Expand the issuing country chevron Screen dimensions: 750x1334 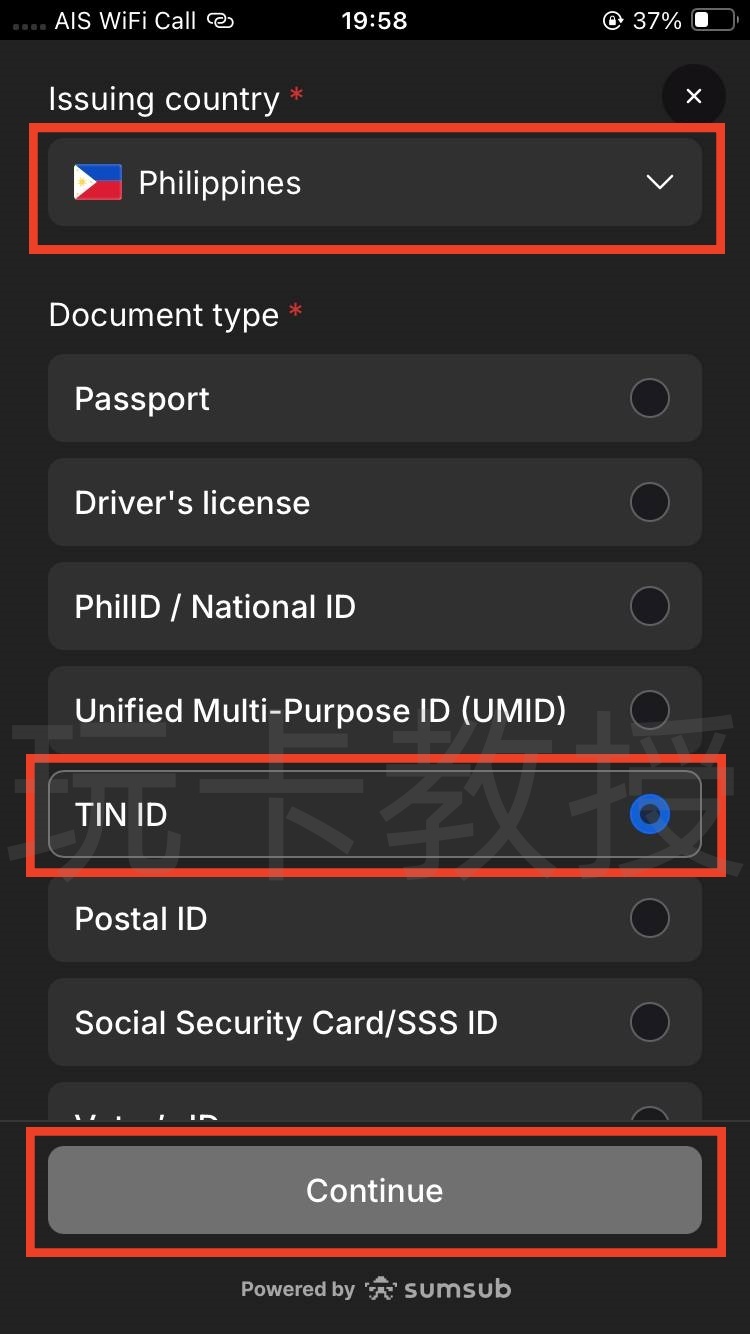tap(659, 182)
